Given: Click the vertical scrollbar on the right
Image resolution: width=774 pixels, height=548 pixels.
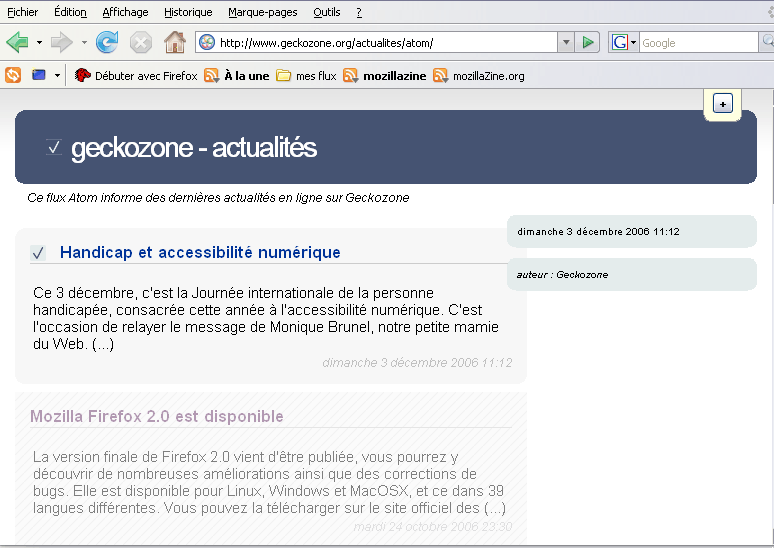Looking at the screenshot, I should click(771, 316).
